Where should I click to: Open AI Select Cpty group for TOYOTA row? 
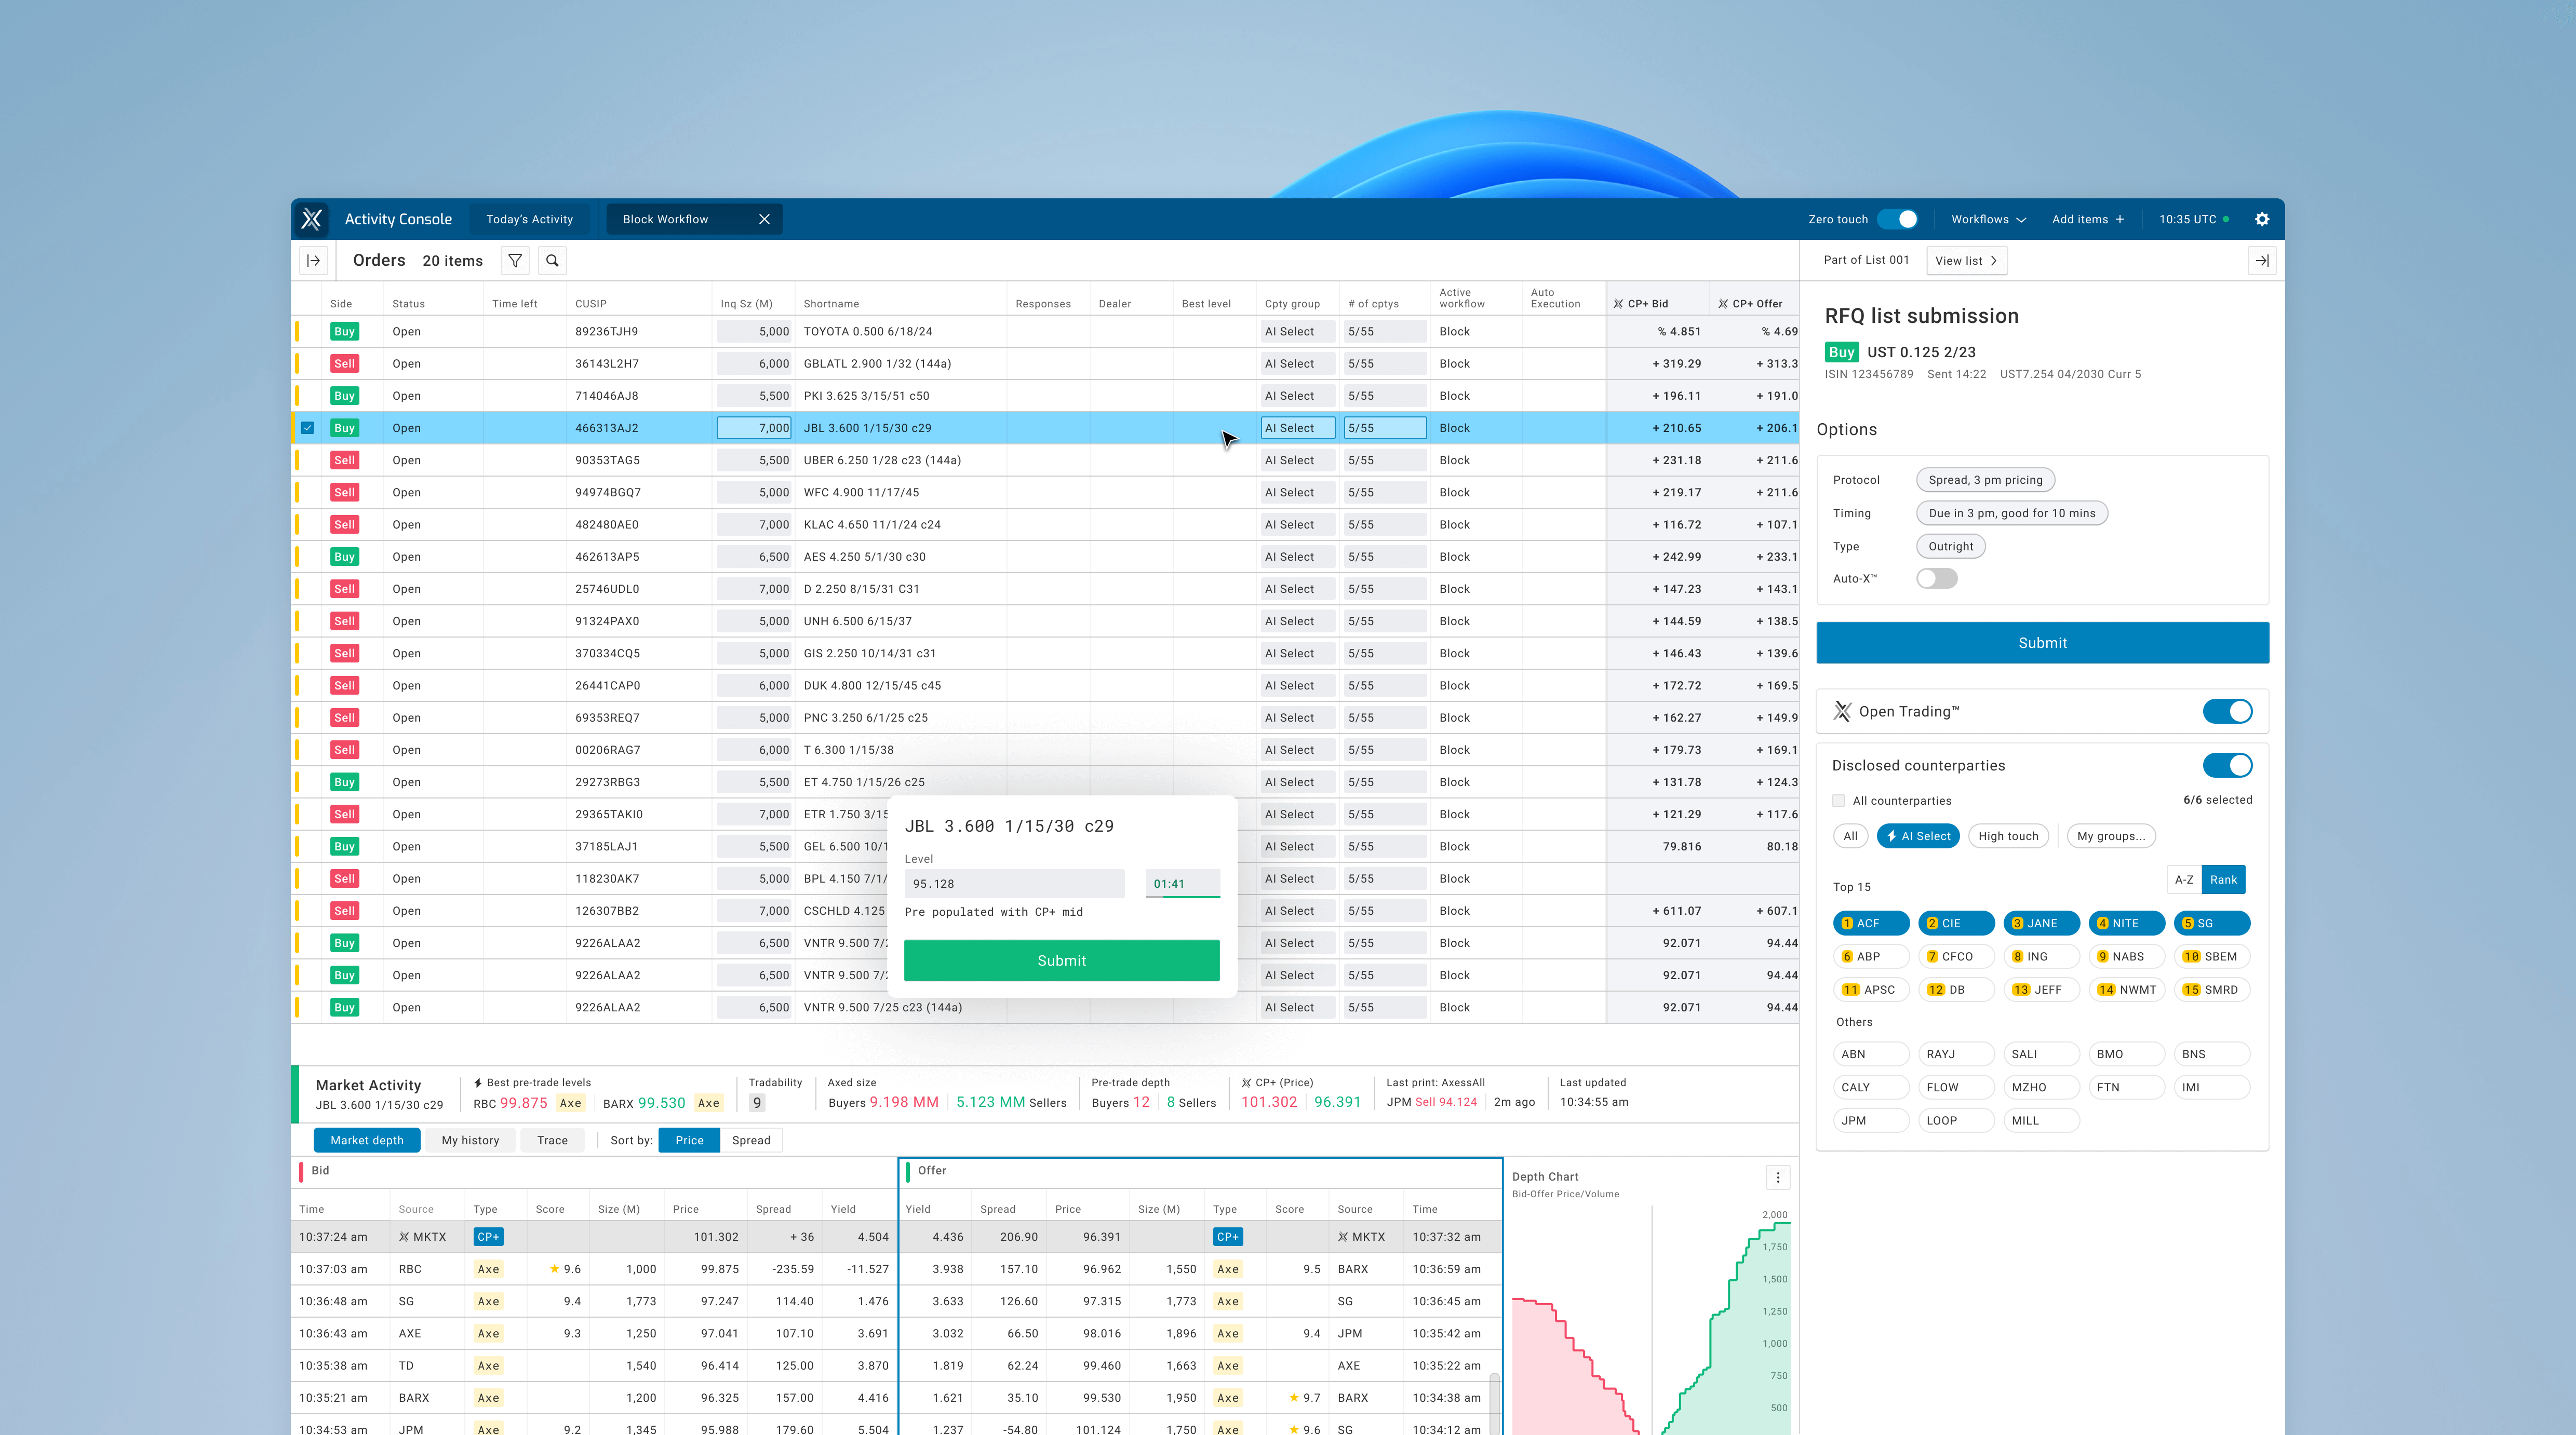pyautogui.click(x=1297, y=332)
